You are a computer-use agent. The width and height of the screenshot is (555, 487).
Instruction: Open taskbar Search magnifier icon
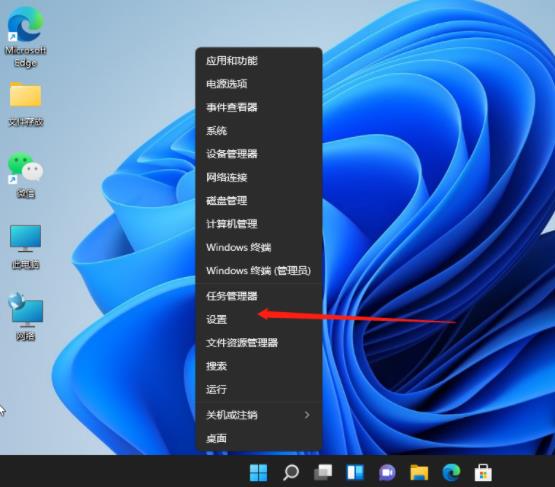291,472
